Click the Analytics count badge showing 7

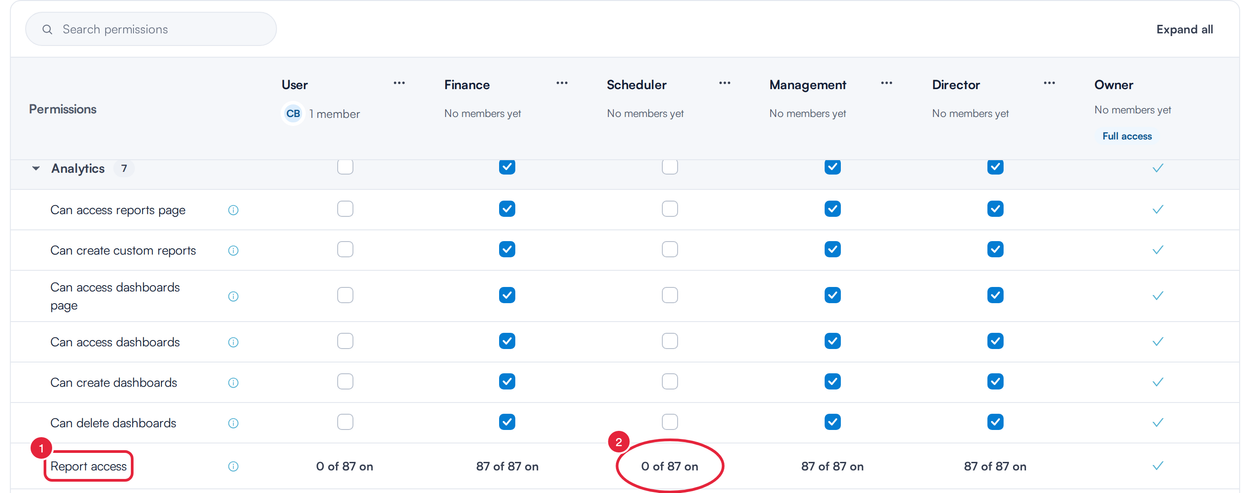(124, 169)
